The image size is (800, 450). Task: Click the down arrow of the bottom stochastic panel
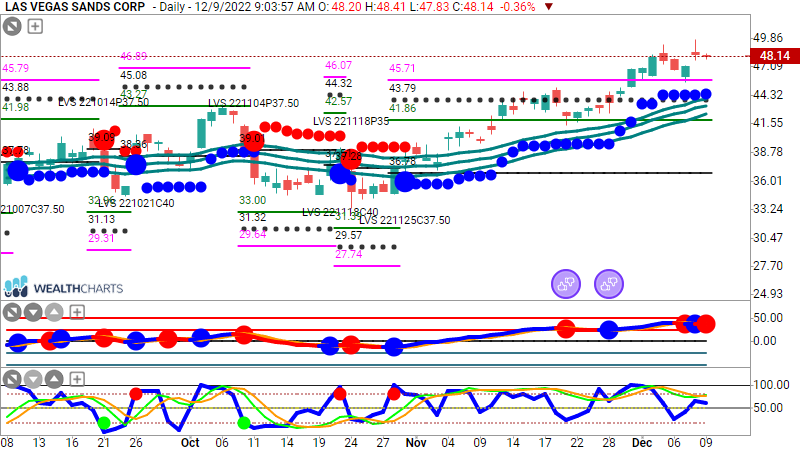[x=33, y=379]
